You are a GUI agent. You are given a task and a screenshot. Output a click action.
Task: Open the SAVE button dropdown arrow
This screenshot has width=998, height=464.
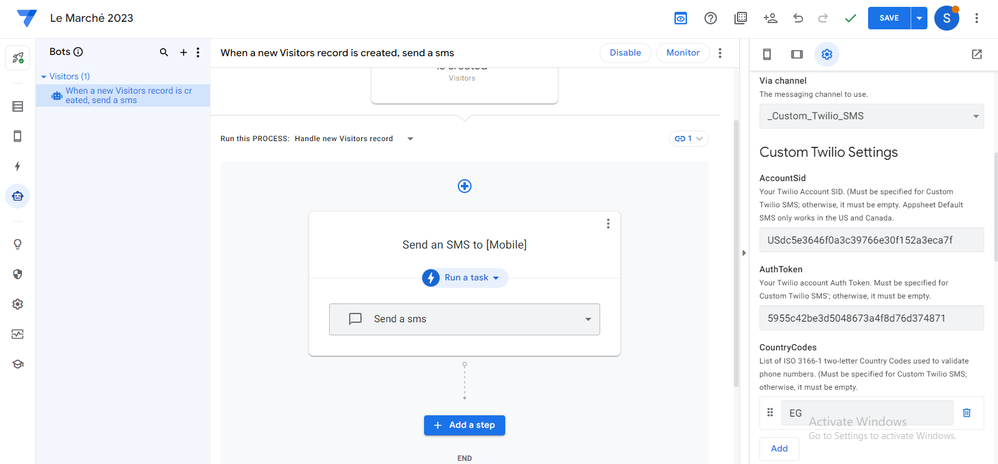[x=919, y=18]
